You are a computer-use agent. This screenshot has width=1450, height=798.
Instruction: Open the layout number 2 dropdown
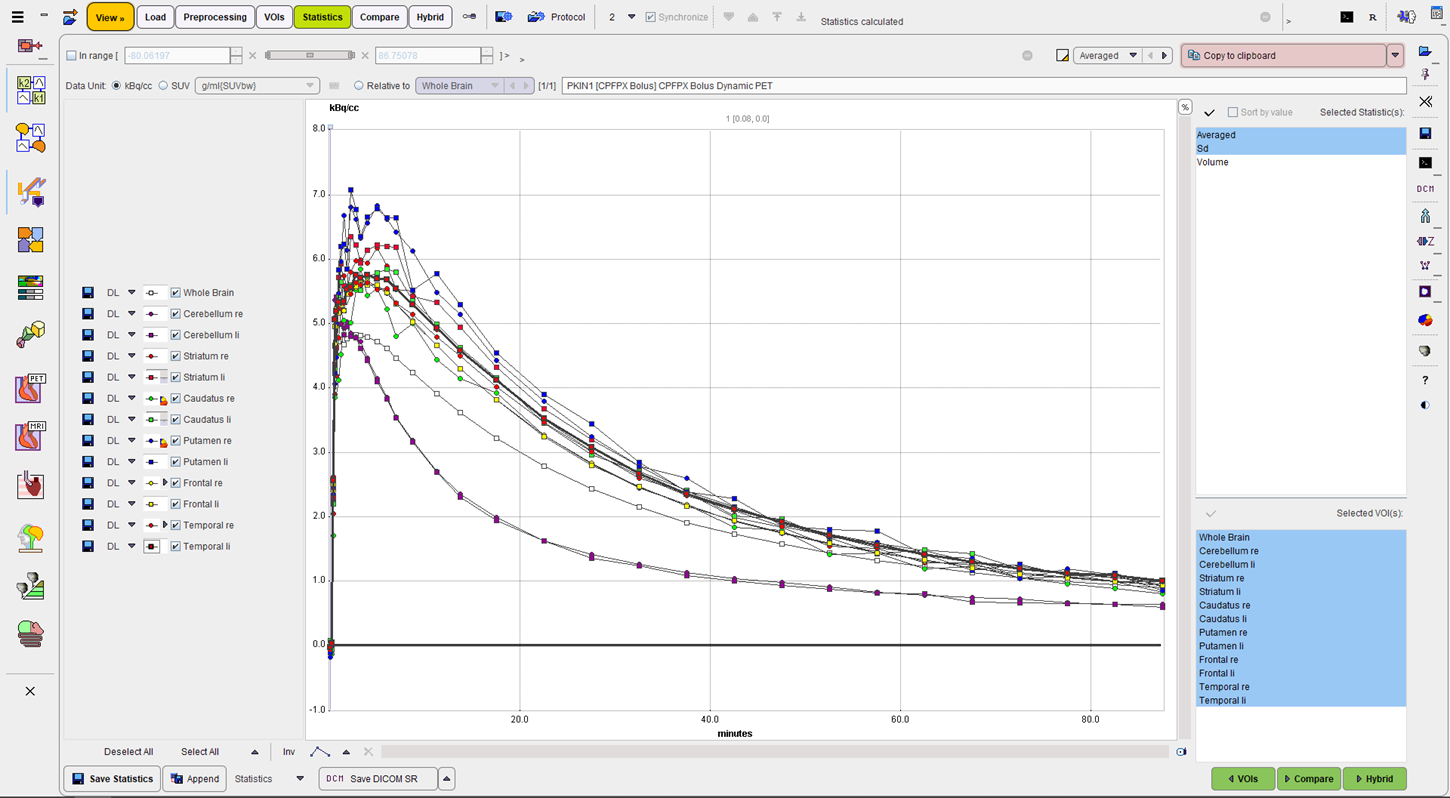coord(631,17)
